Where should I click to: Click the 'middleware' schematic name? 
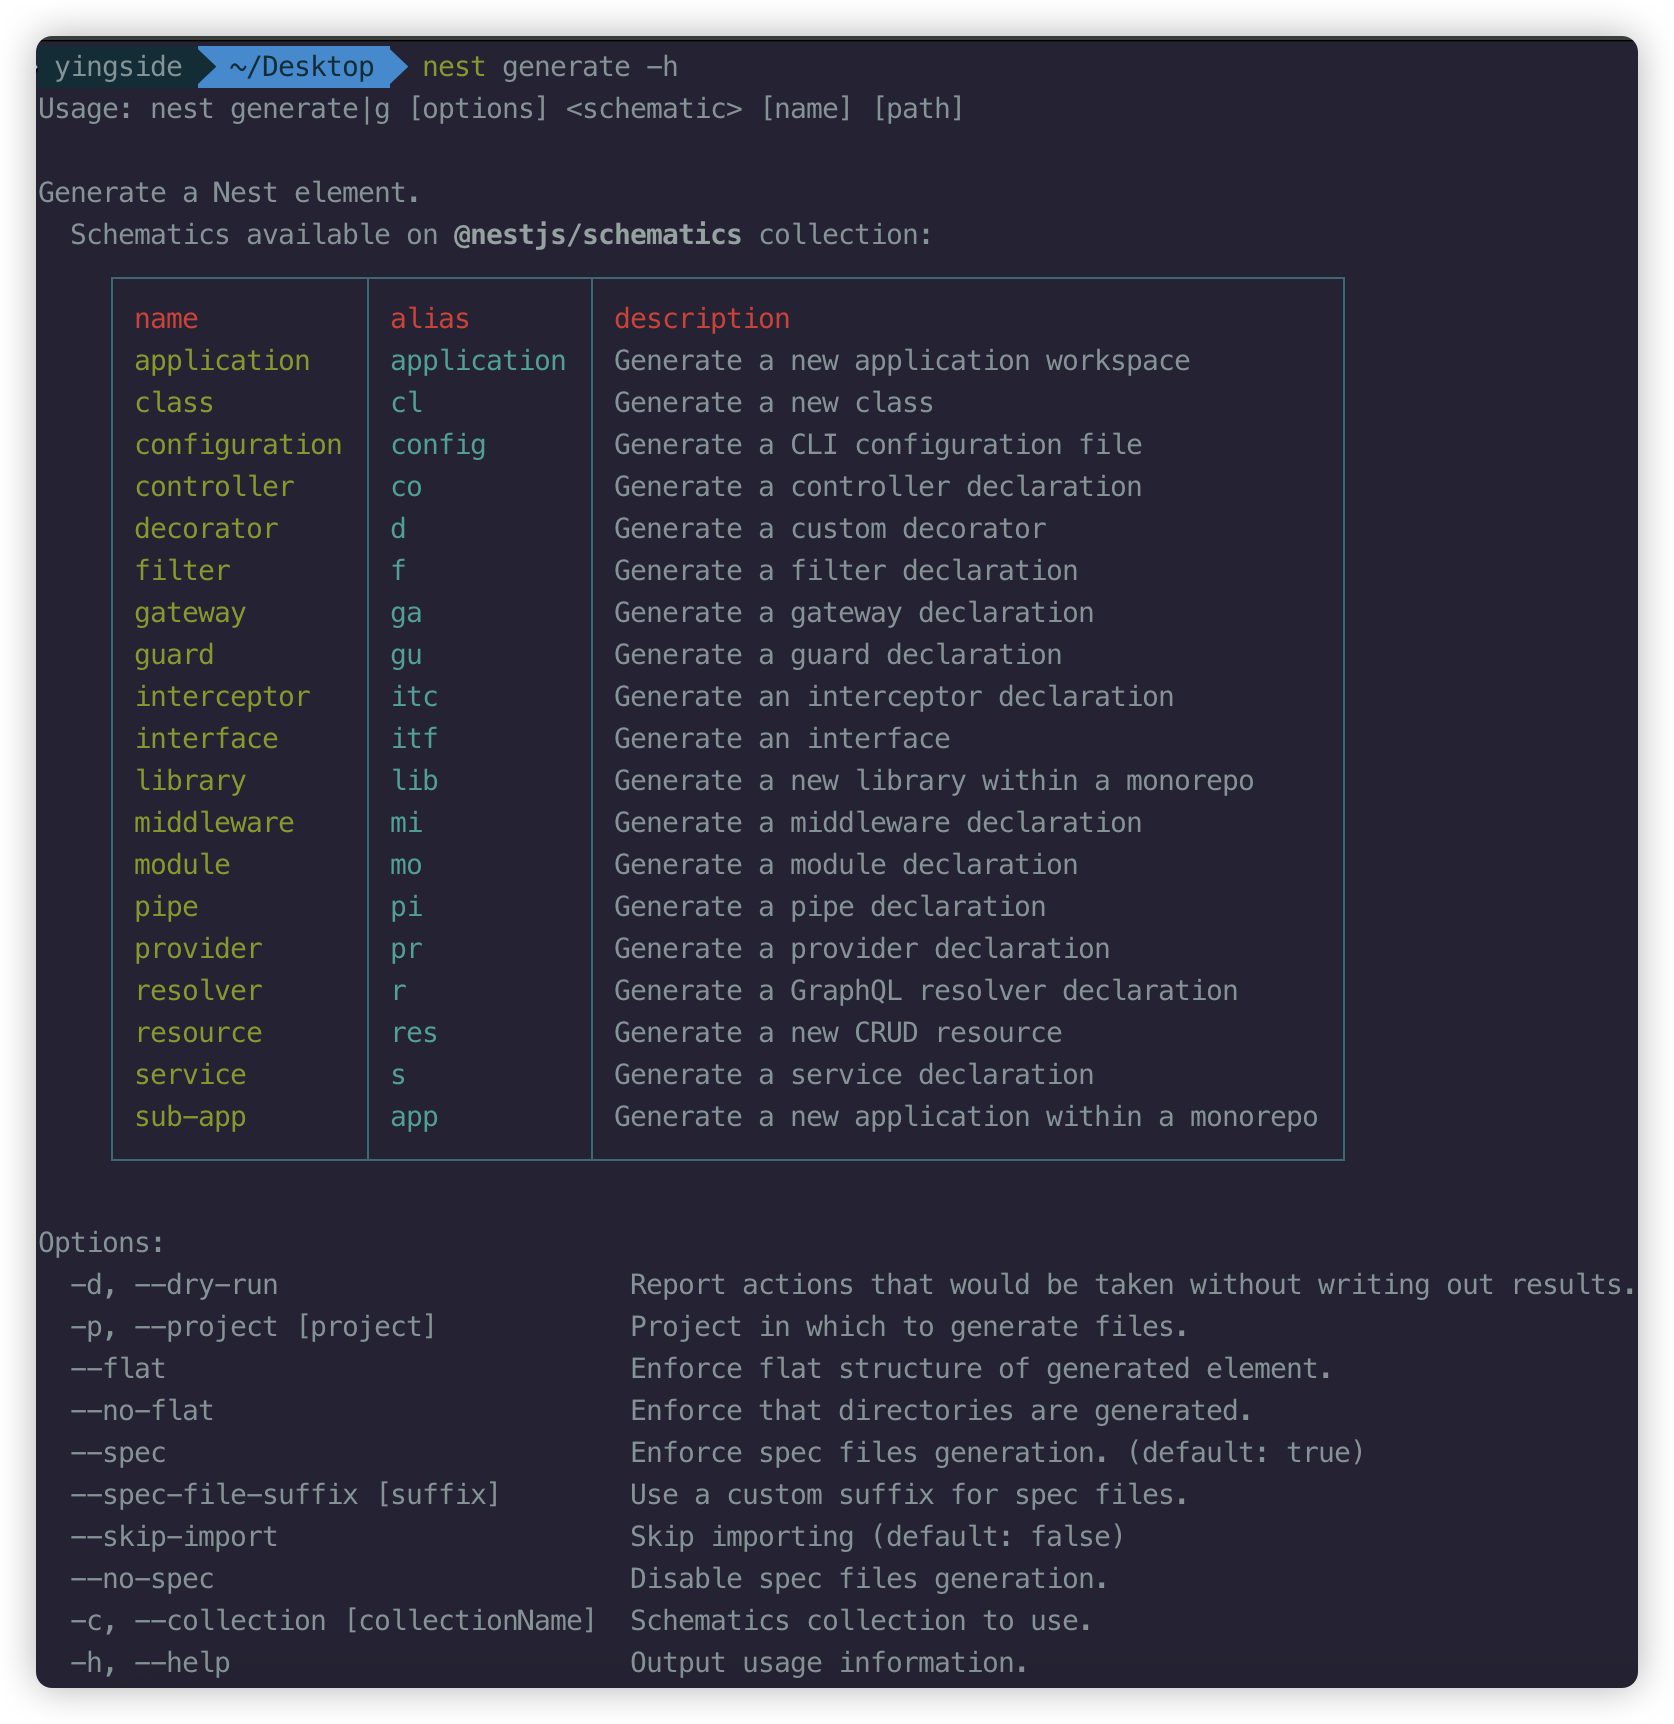[x=214, y=823]
